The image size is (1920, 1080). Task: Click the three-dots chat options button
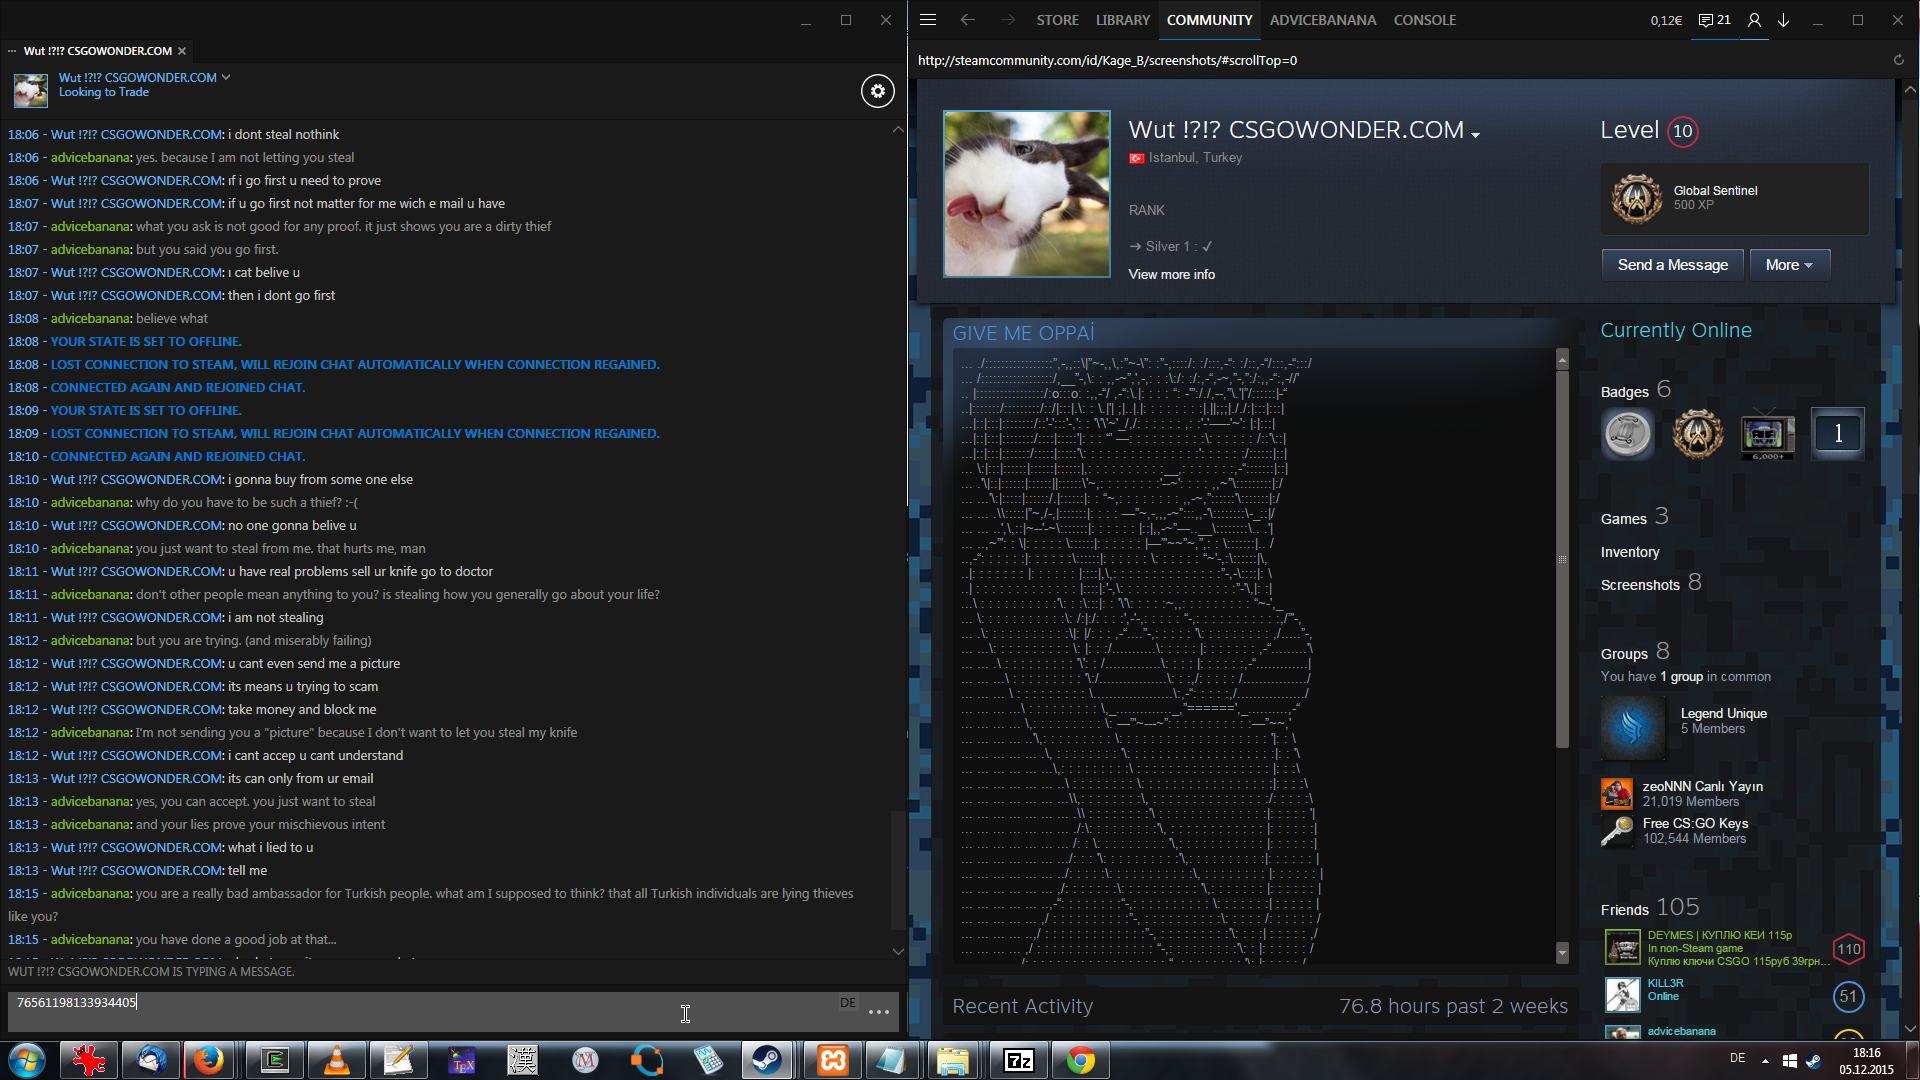(879, 1012)
